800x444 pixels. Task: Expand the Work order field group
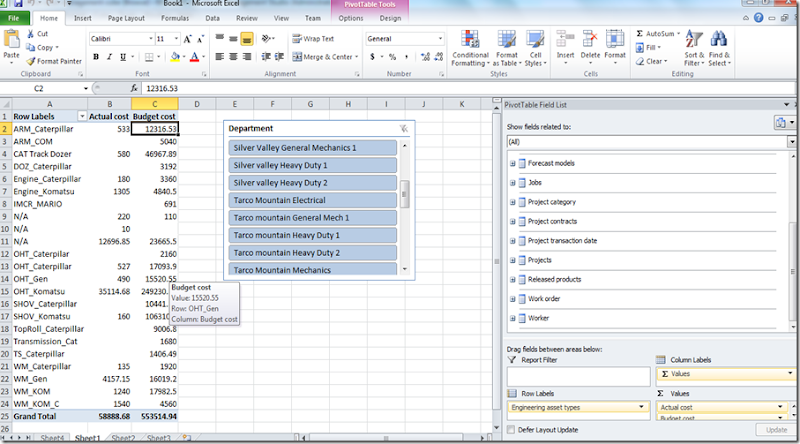click(513, 298)
